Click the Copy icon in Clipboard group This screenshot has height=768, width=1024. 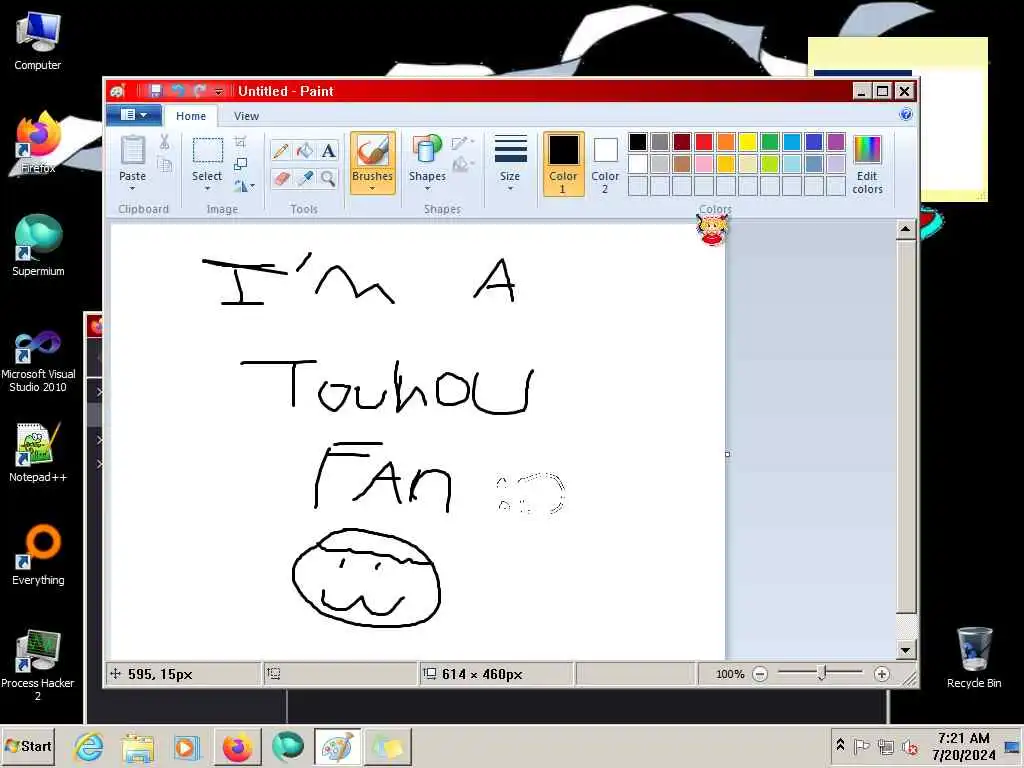coord(164,165)
